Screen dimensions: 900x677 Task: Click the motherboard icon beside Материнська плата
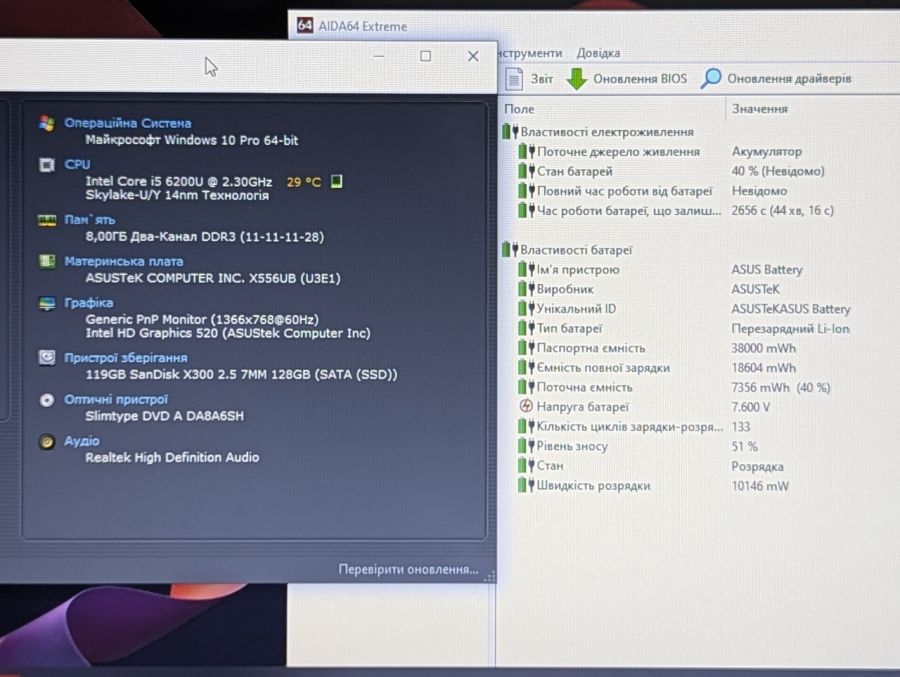coord(46,261)
